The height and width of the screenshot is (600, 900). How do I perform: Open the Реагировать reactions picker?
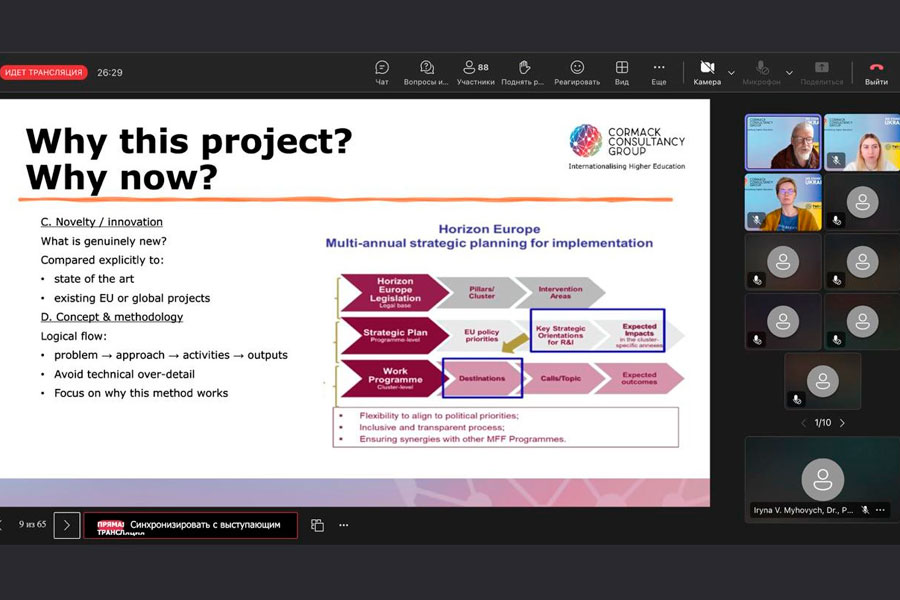[x=577, y=72]
